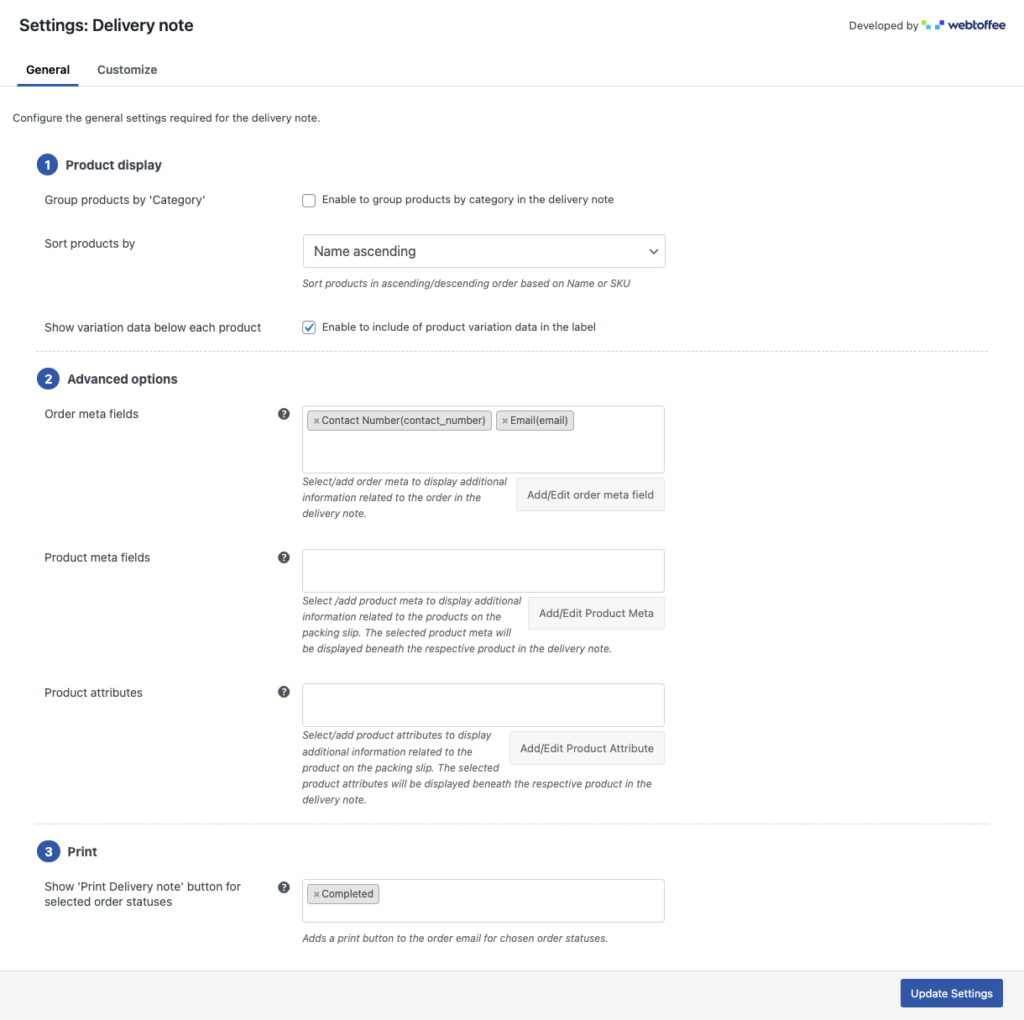Click the help icon beside Product meta fields
Screen dimensions: 1024x1020
pyautogui.click(x=284, y=558)
